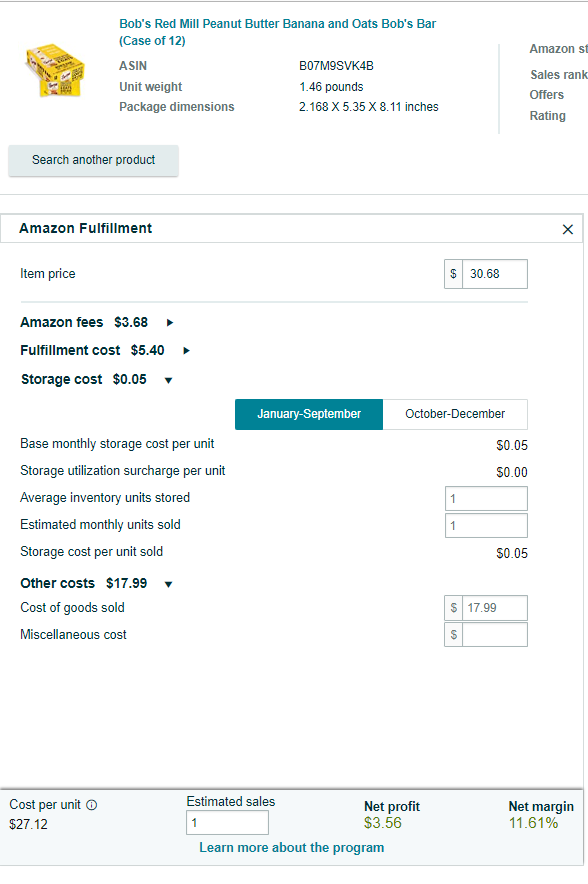Close the Amazon Fulfillment panel
The height and width of the screenshot is (884, 588).
coord(568,229)
